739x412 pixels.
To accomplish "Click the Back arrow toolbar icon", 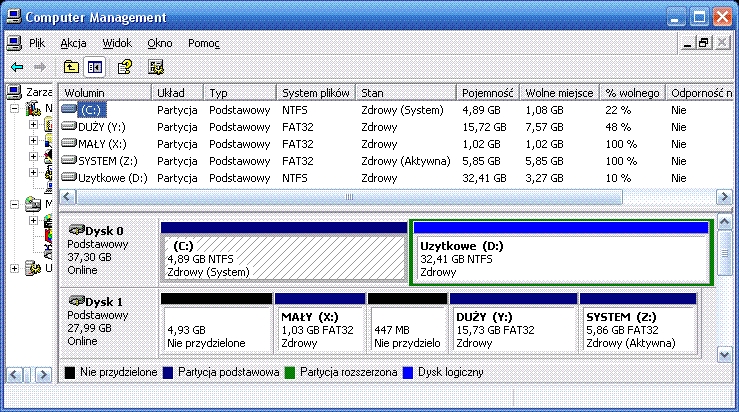I will 17,67.
